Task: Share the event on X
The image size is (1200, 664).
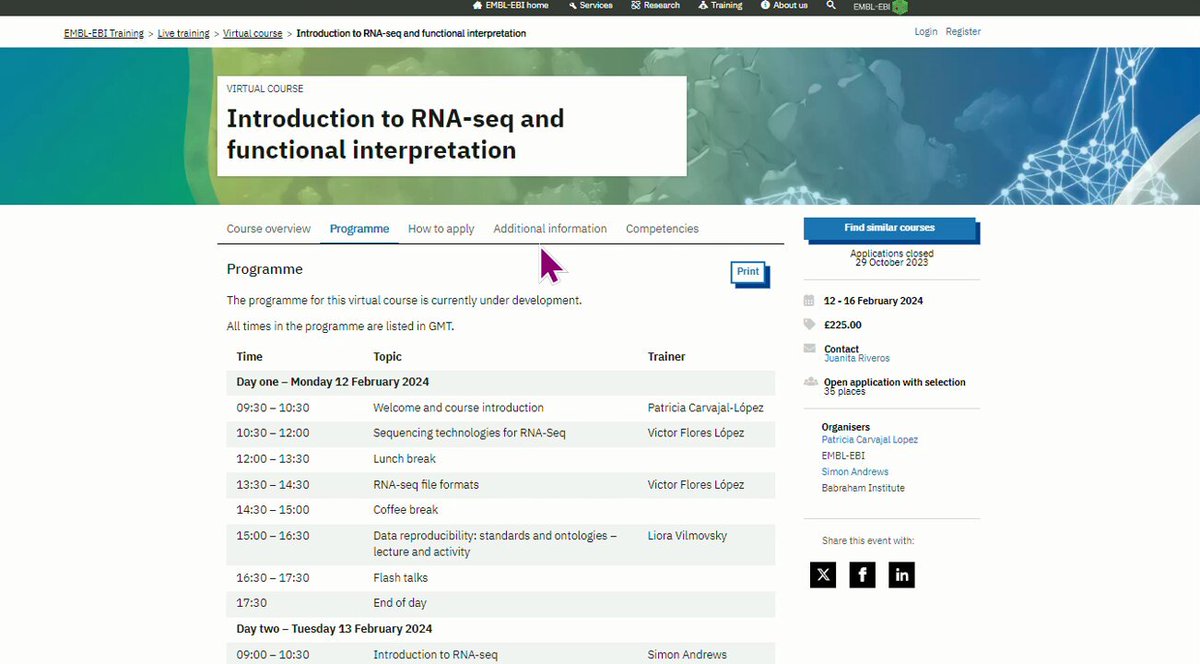Action: pyautogui.click(x=823, y=574)
